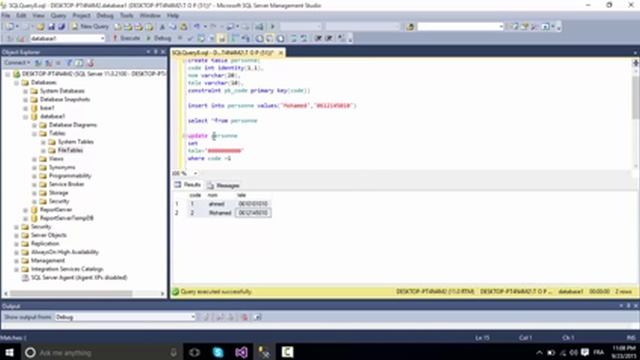Expand the Management folder node

[16, 261]
